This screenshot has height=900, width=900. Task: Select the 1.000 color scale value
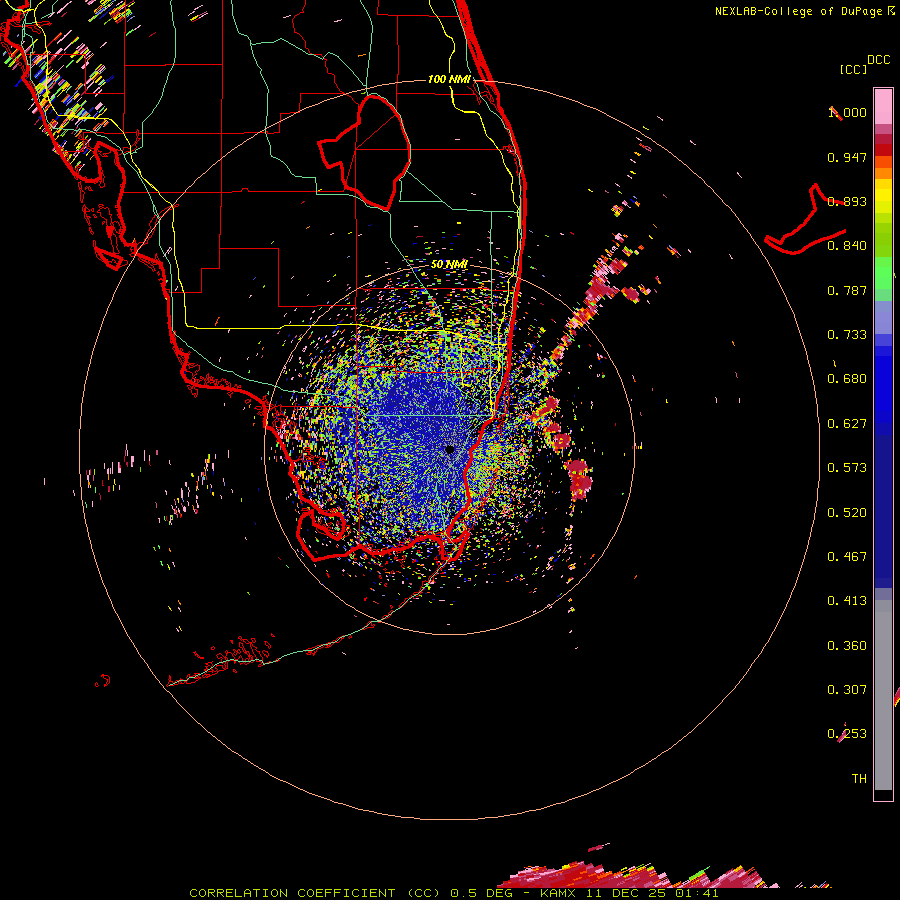[847, 112]
